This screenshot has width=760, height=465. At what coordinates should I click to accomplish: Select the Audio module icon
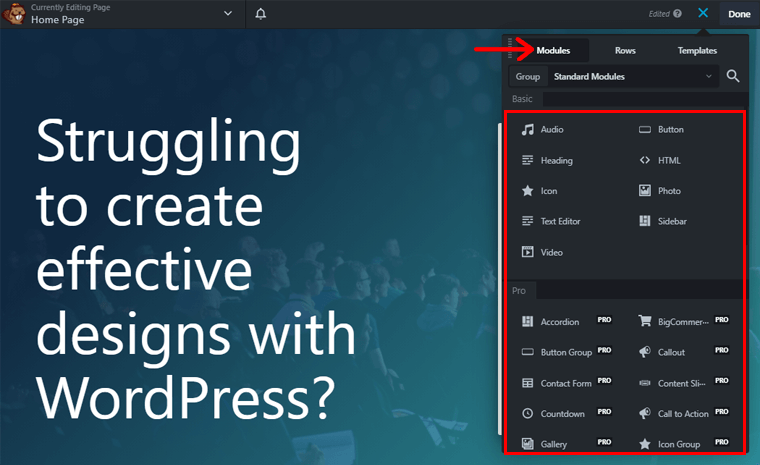tap(528, 130)
